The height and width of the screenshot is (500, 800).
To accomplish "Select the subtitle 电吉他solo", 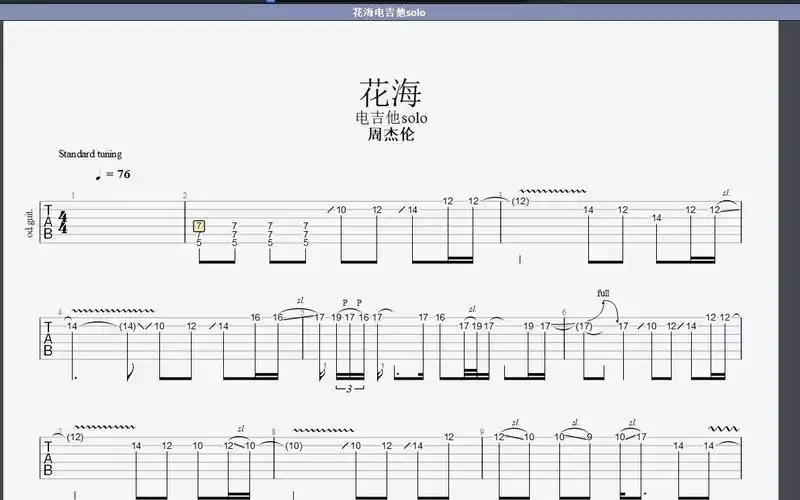I will [x=391, y=118].
